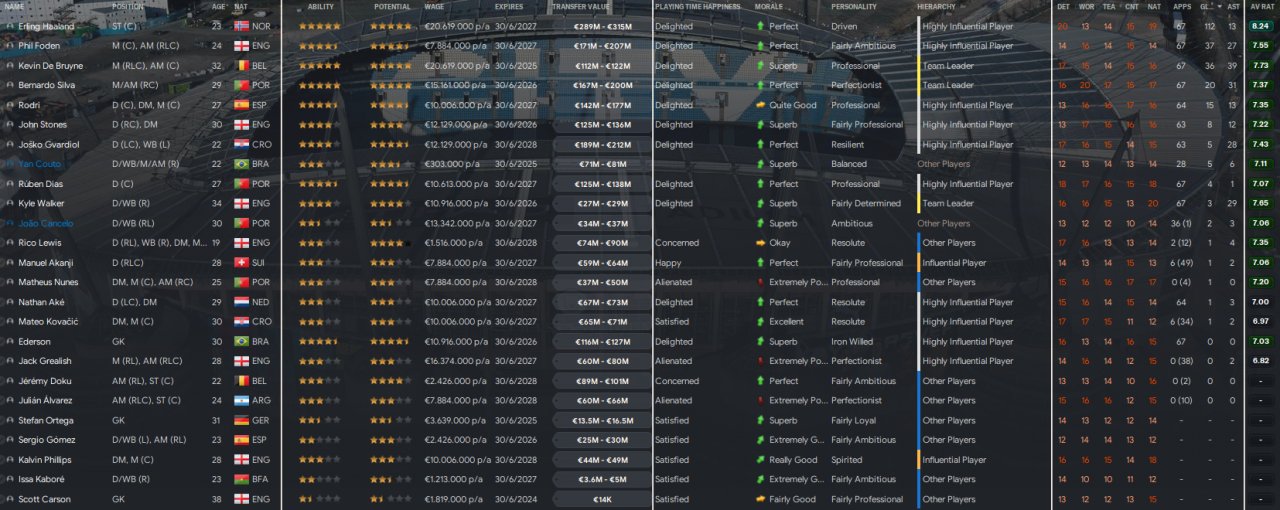Open Yan Couto's player profile link

(38, 164)
